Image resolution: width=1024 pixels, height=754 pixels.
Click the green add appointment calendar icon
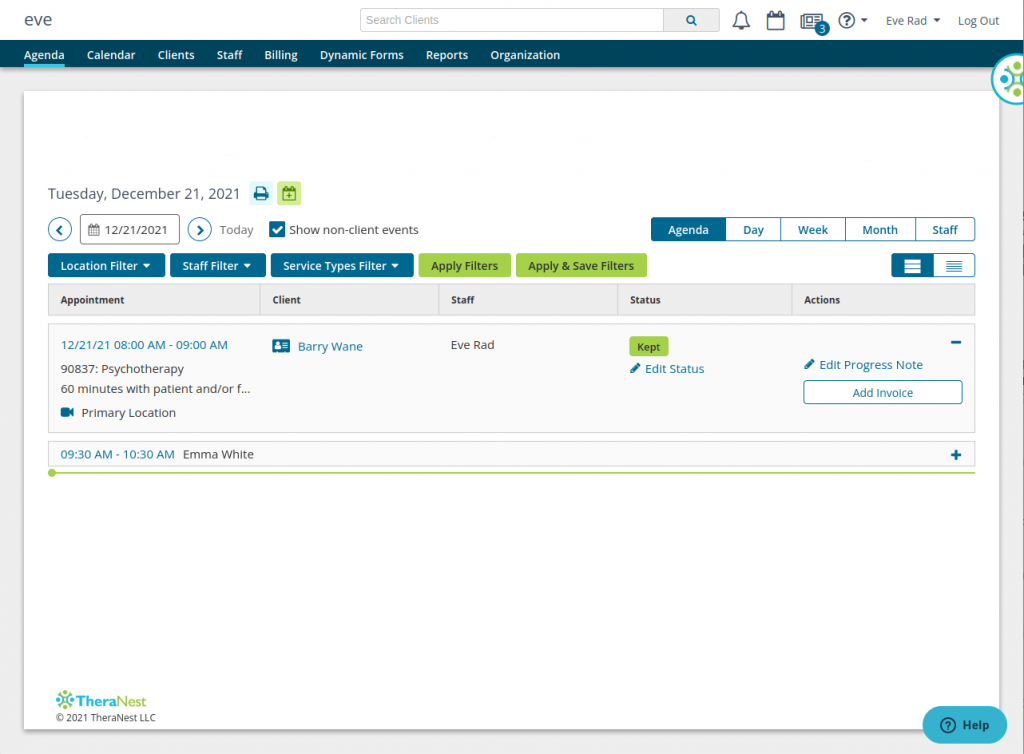point(289,193)
